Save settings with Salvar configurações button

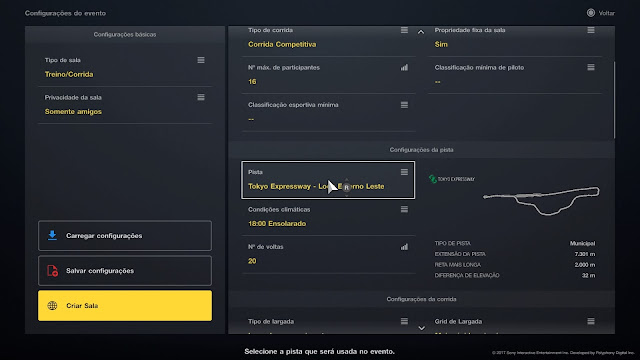point(125,271)
